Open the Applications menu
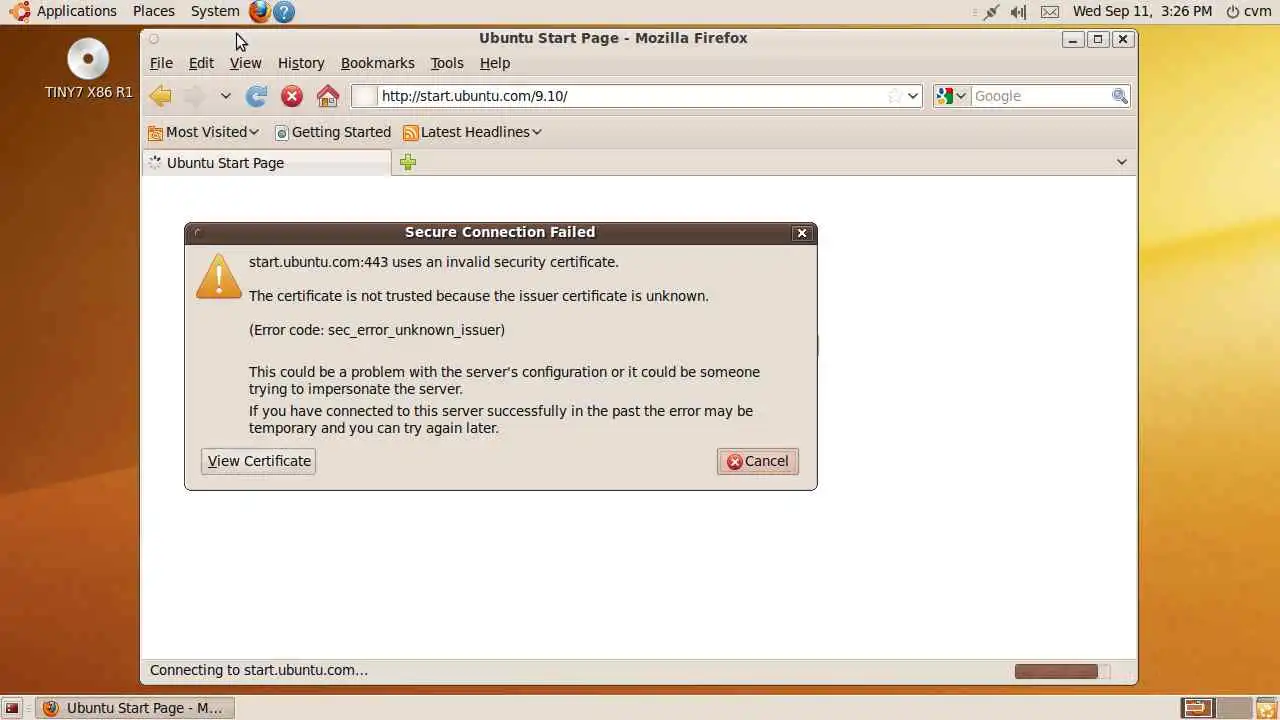 click(64, 11)
